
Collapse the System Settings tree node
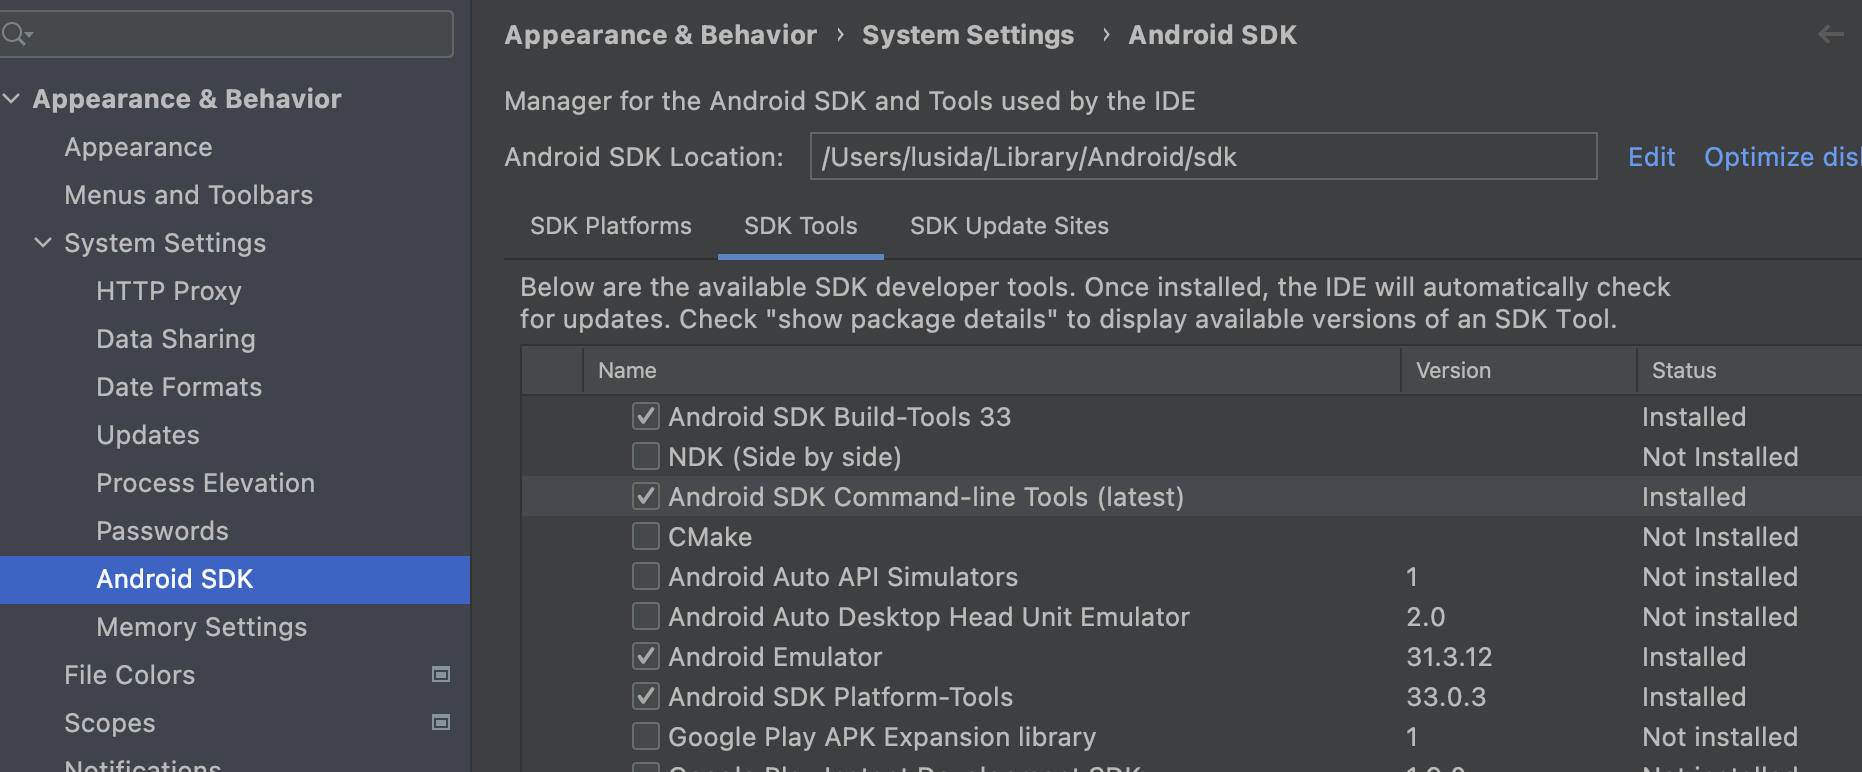click(43, 243)
